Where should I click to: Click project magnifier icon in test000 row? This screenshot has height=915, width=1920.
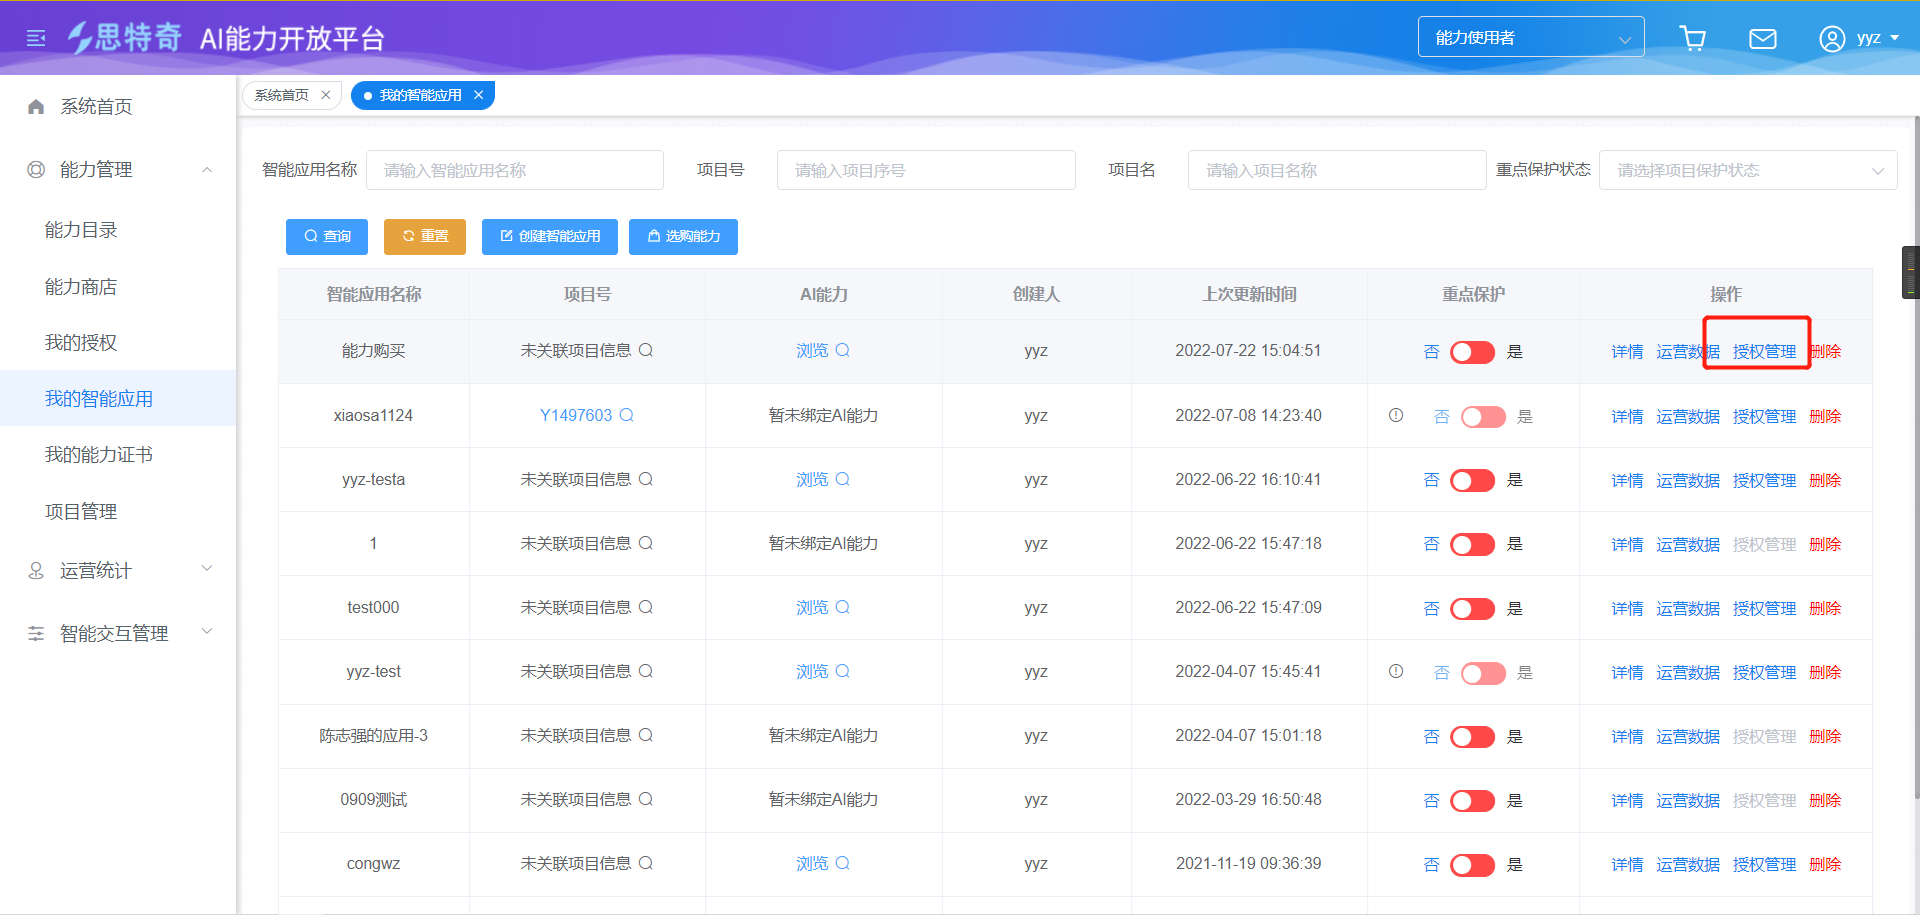click(x=646, y=607)
